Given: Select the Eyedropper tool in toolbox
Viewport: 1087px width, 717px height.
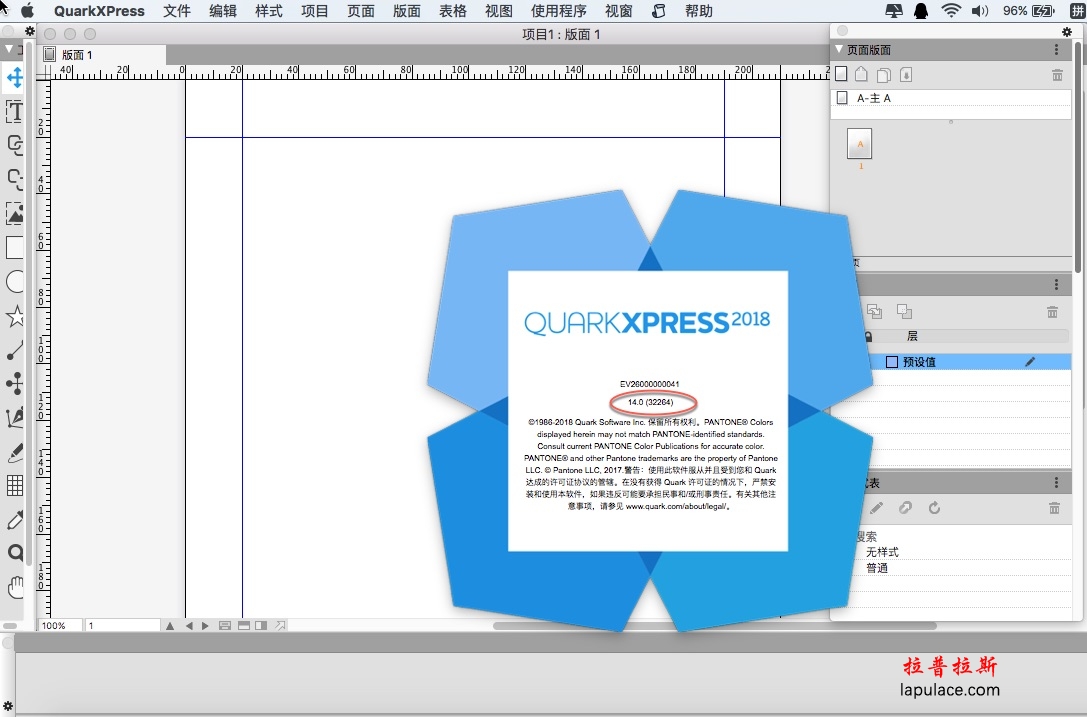Looking at the screenshot, I should (x=15, y=519).
